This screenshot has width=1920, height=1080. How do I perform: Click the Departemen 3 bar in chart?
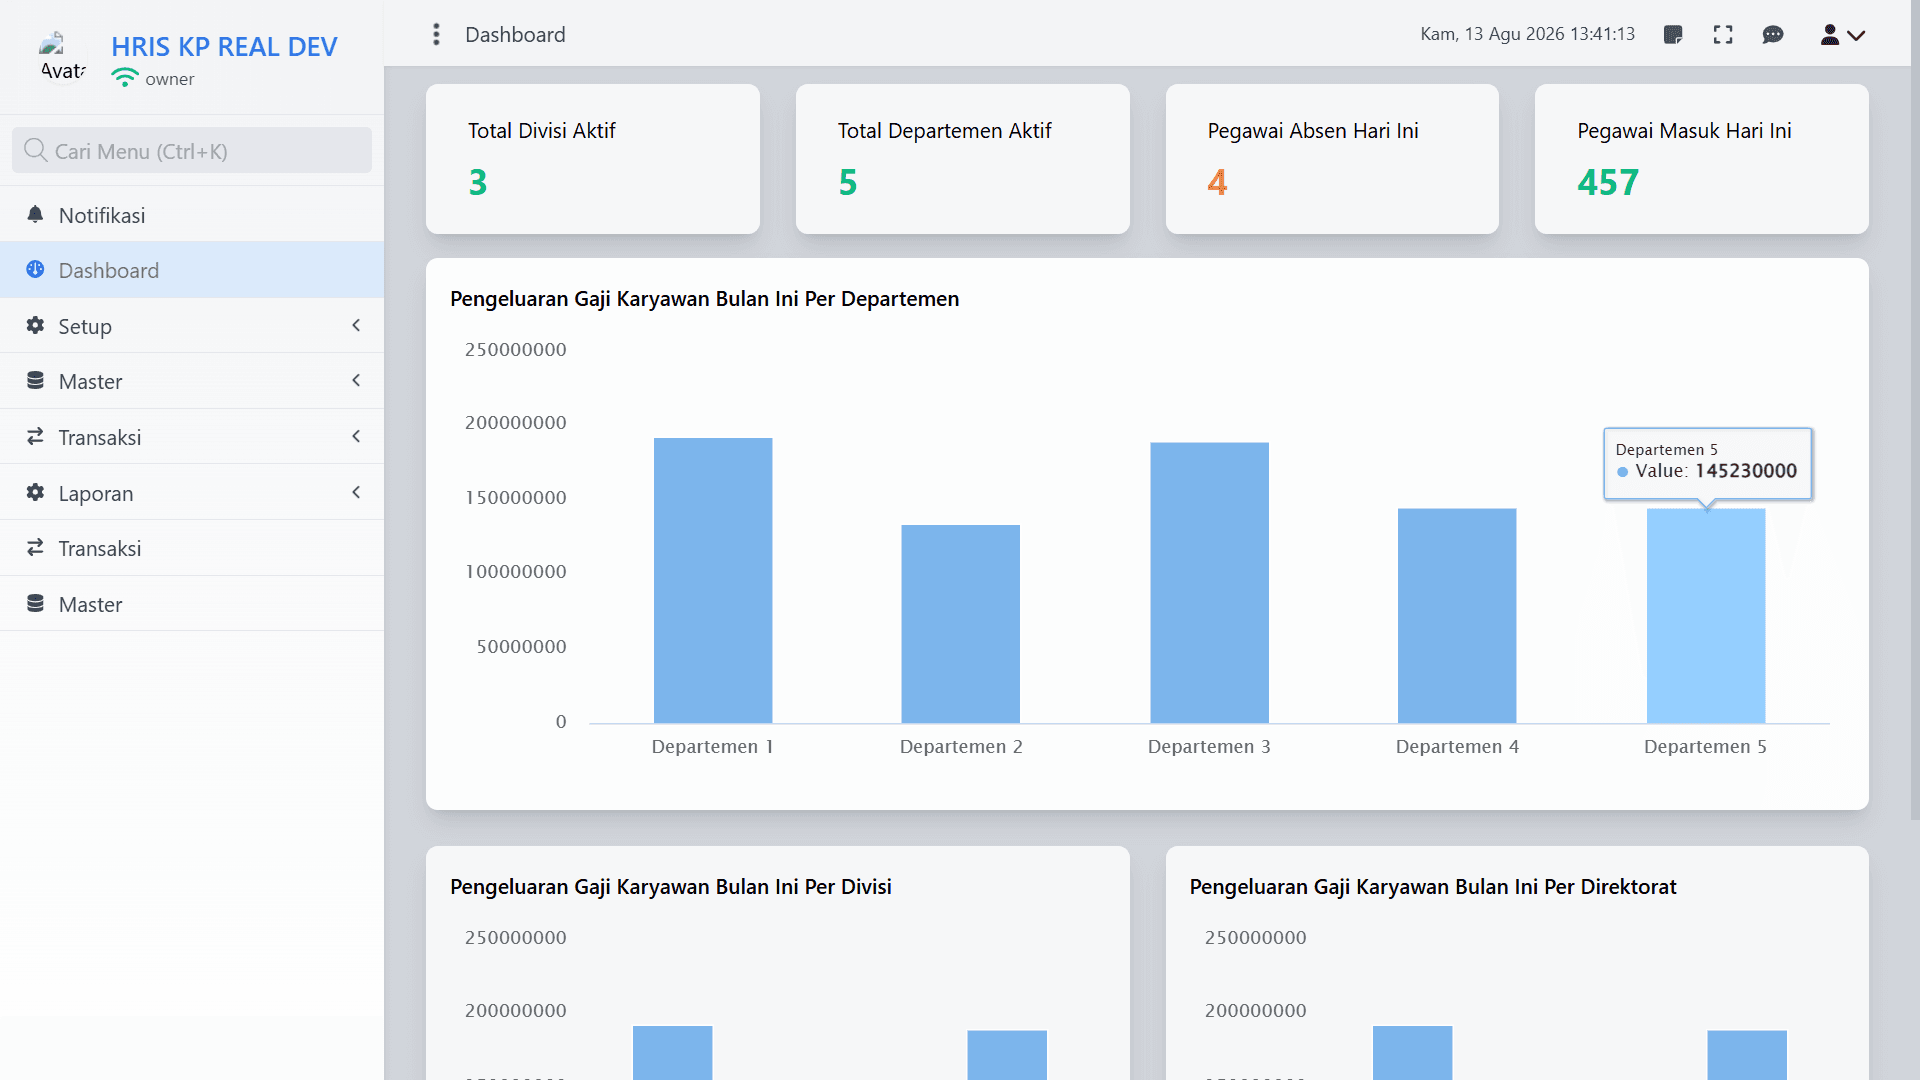[x=1209, y=583]
